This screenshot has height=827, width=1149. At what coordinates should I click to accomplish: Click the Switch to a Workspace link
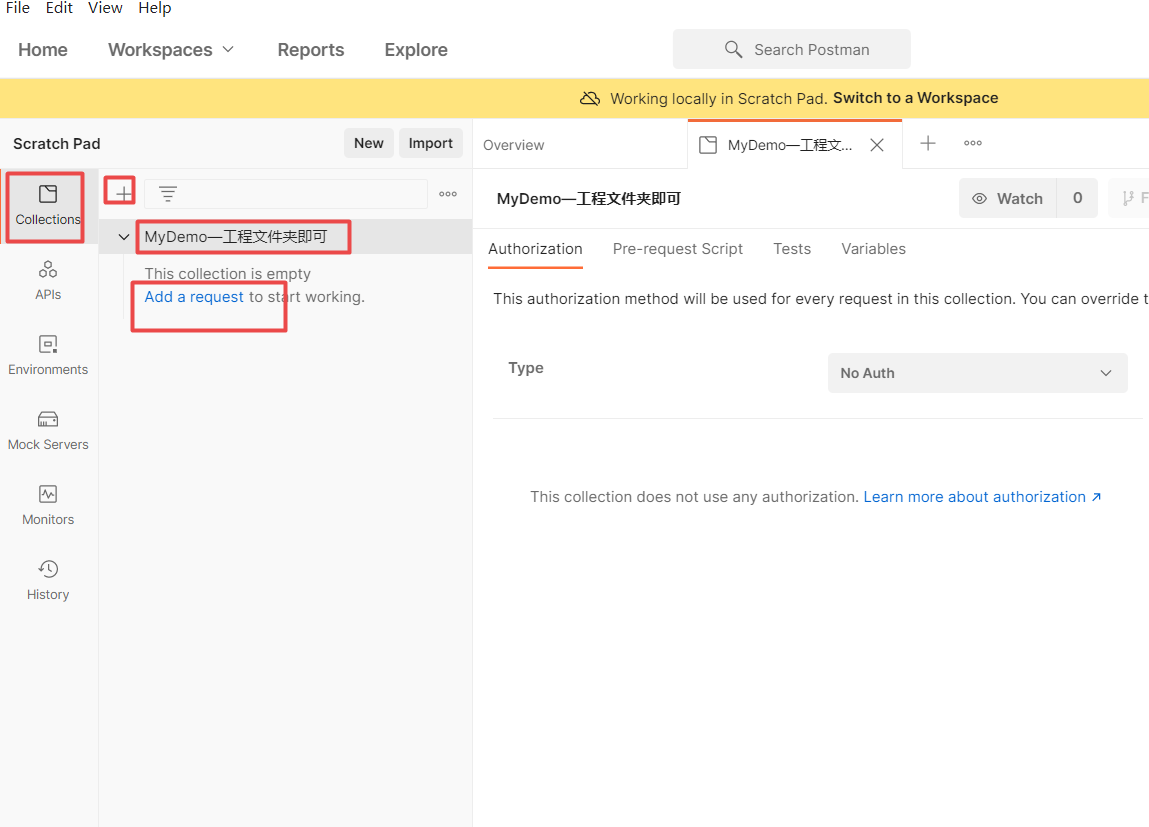pyautogui.click(x=915, y=98)
